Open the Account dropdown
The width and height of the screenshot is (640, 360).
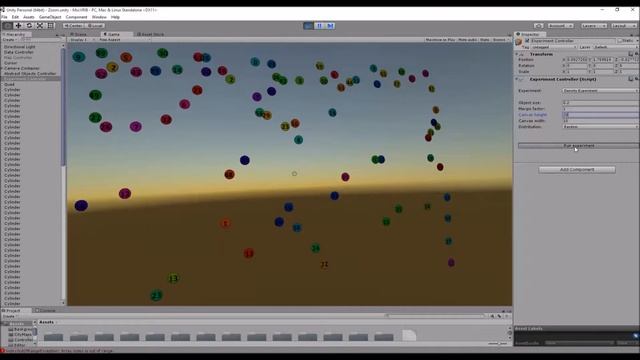click(x=560, y=26)
